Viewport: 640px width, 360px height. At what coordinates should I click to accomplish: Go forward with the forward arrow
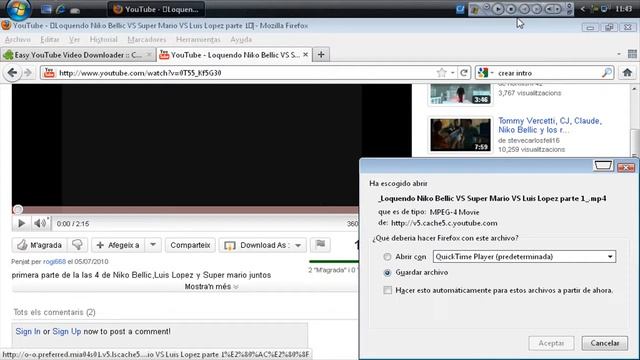click(x=28, y=73)
